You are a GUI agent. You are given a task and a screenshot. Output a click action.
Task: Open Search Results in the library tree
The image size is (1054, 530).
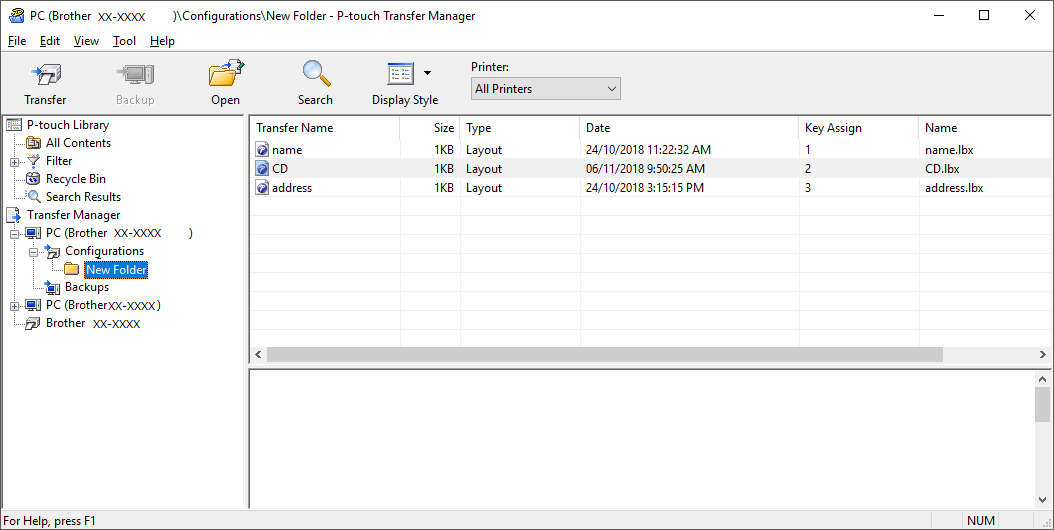pyautogui.click(x=83, y=197)
